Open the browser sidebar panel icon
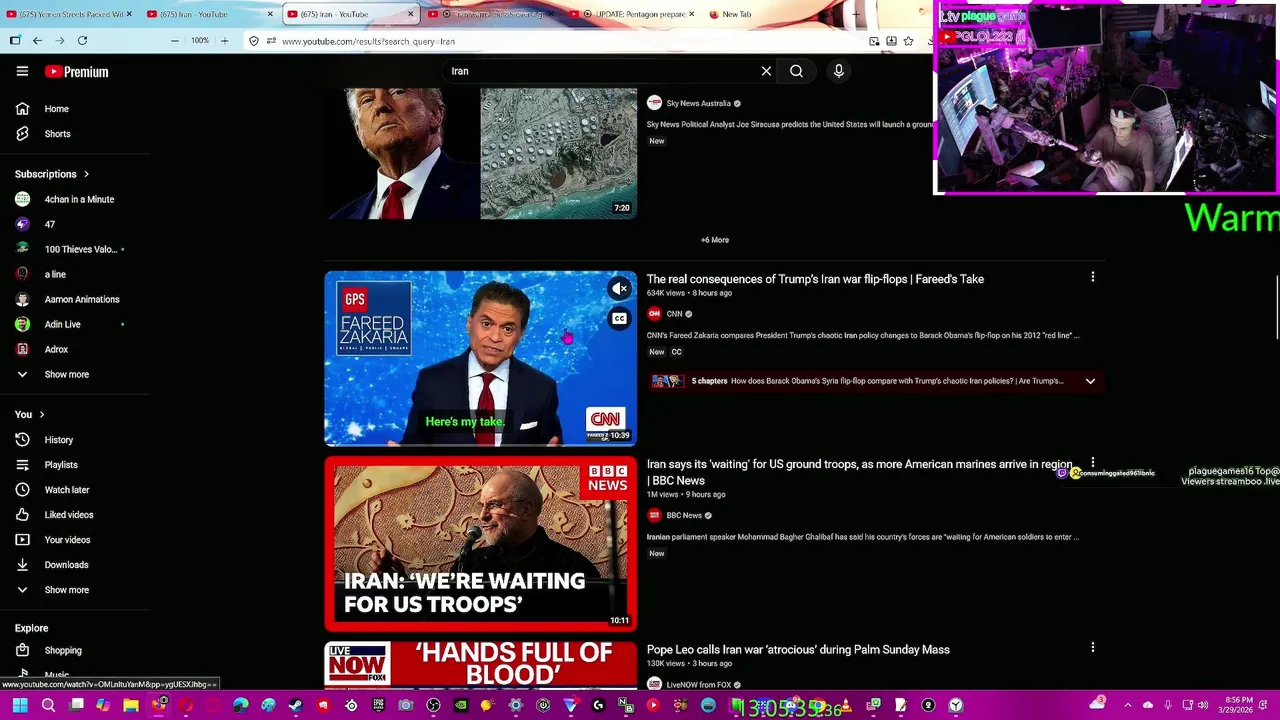Screen dimensions: 1280x720 [15, 41]
